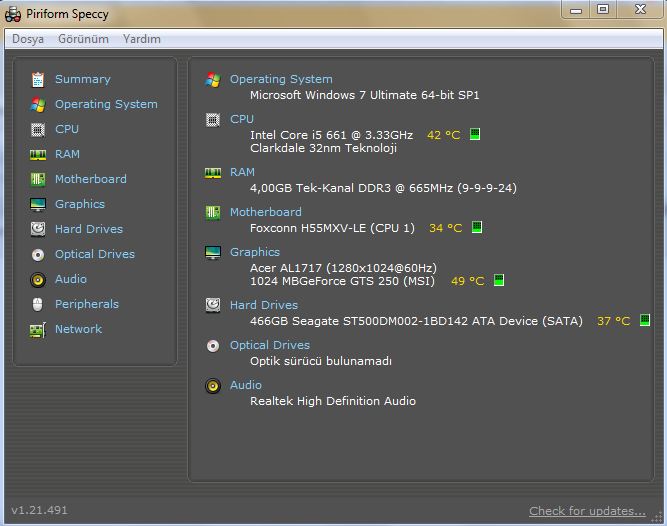This screenshot has width=667, height=526.
Task: Select the CPU chip icon in the sidebar
Action: 38,129
